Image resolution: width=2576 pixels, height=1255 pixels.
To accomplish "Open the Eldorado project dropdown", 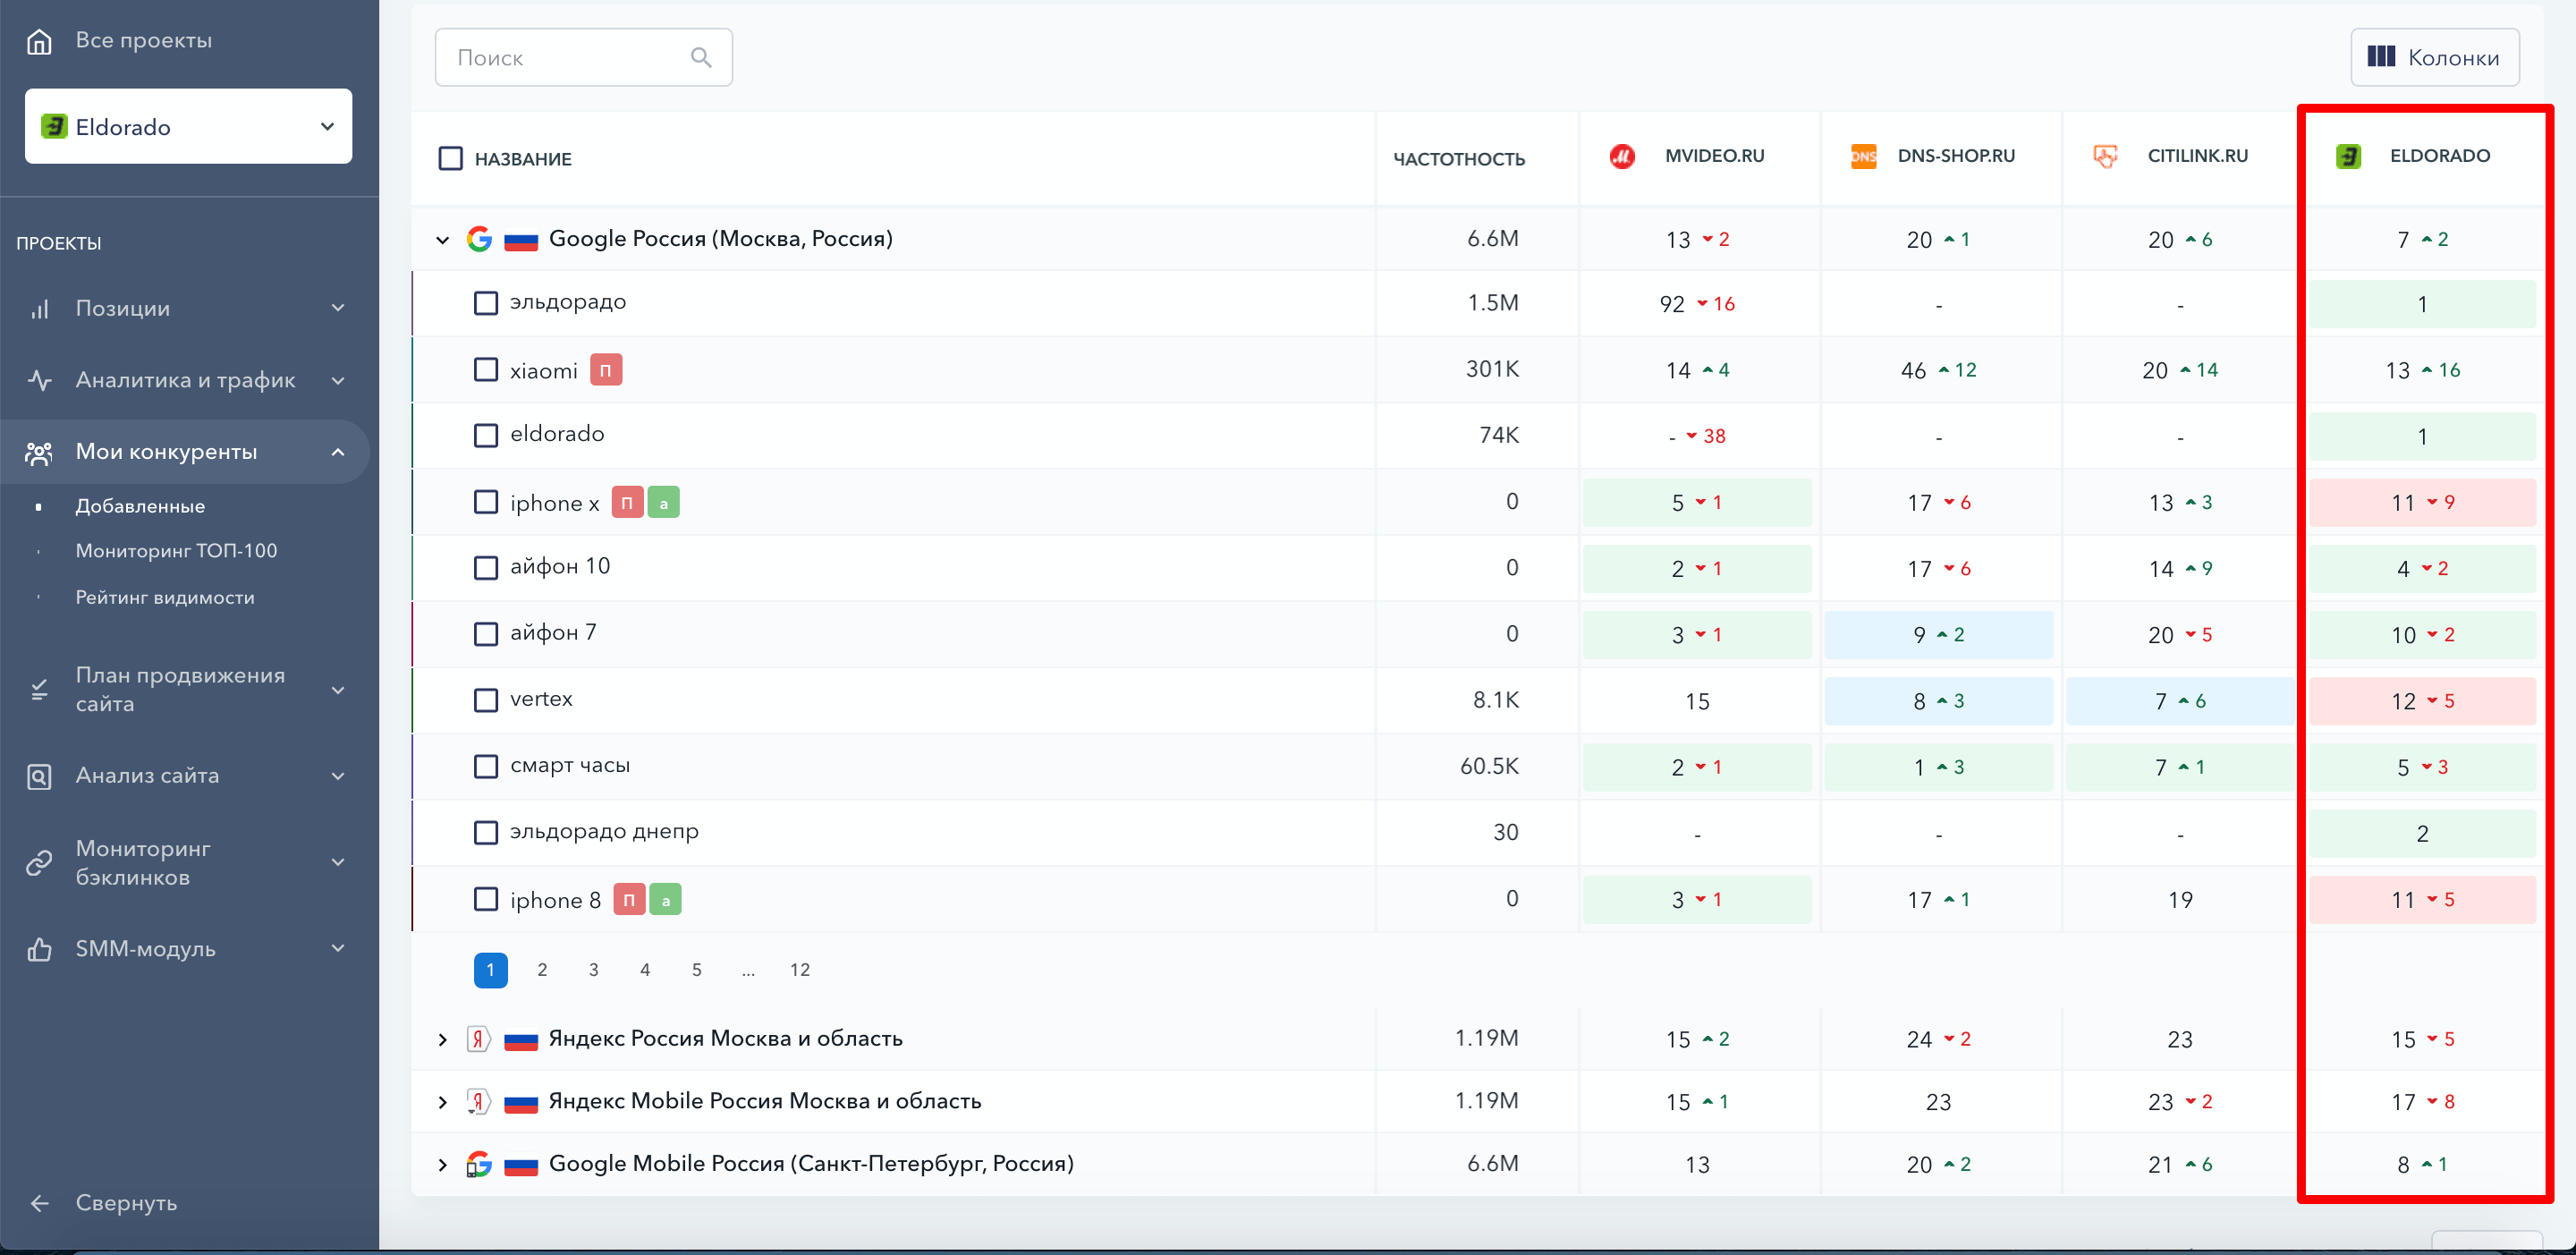I will pyautogui.click(x=188, y=126).
